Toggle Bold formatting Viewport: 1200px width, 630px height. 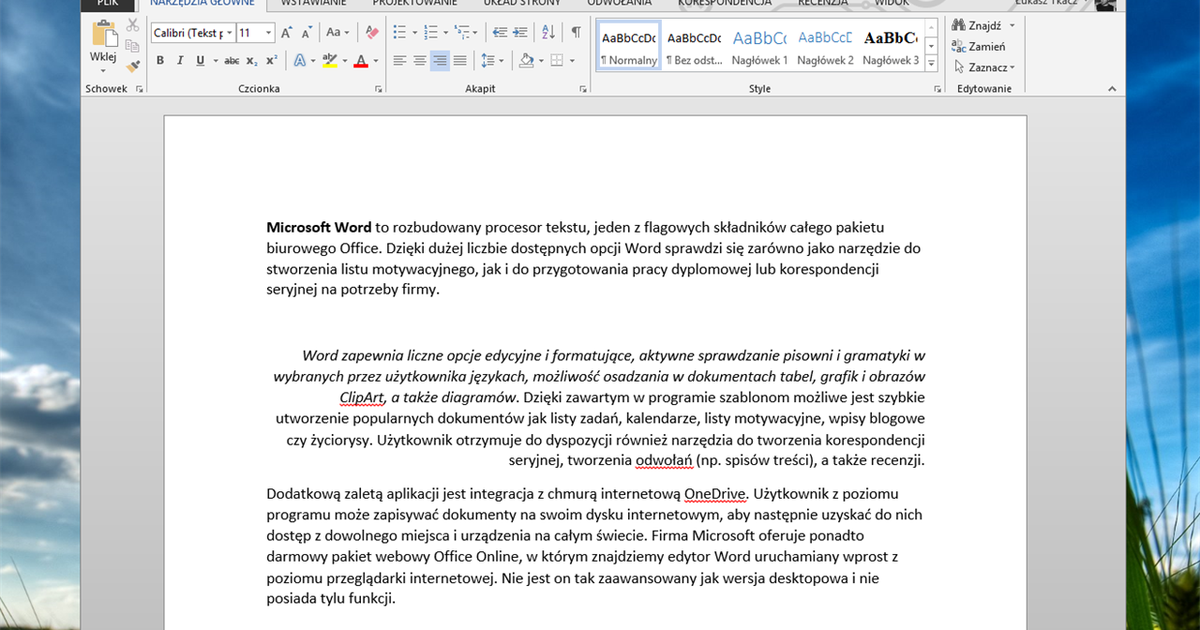coord(161,60)
